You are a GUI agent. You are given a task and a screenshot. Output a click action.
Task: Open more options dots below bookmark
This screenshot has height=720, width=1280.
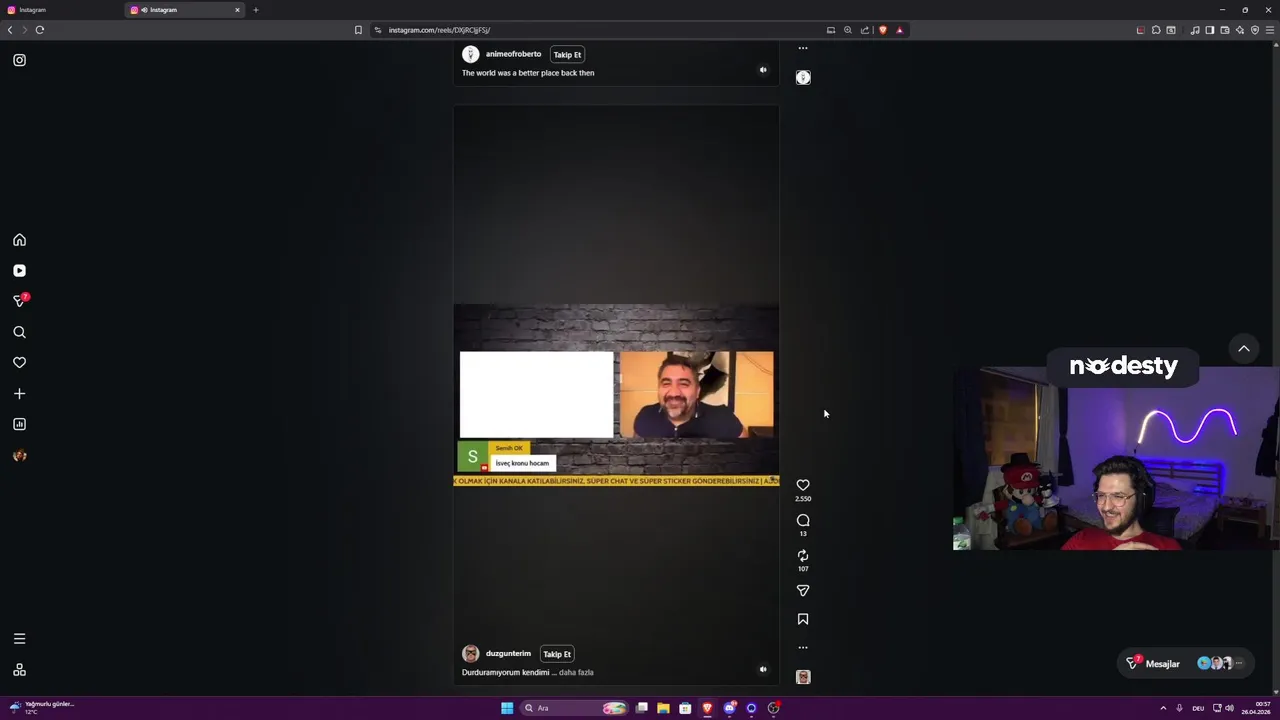(803, 648)
